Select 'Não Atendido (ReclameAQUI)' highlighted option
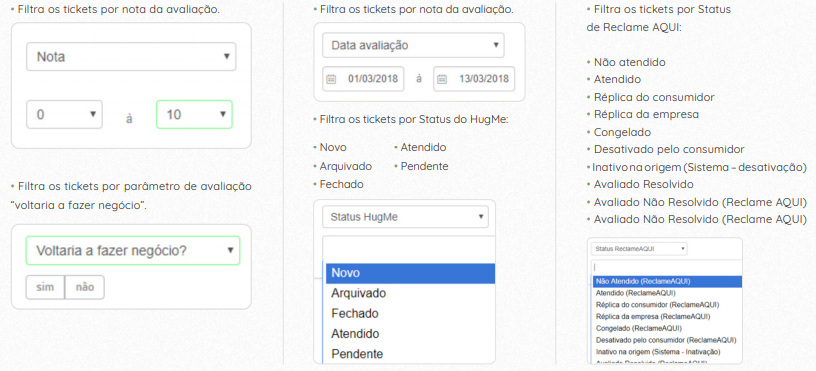 point(667,281)
